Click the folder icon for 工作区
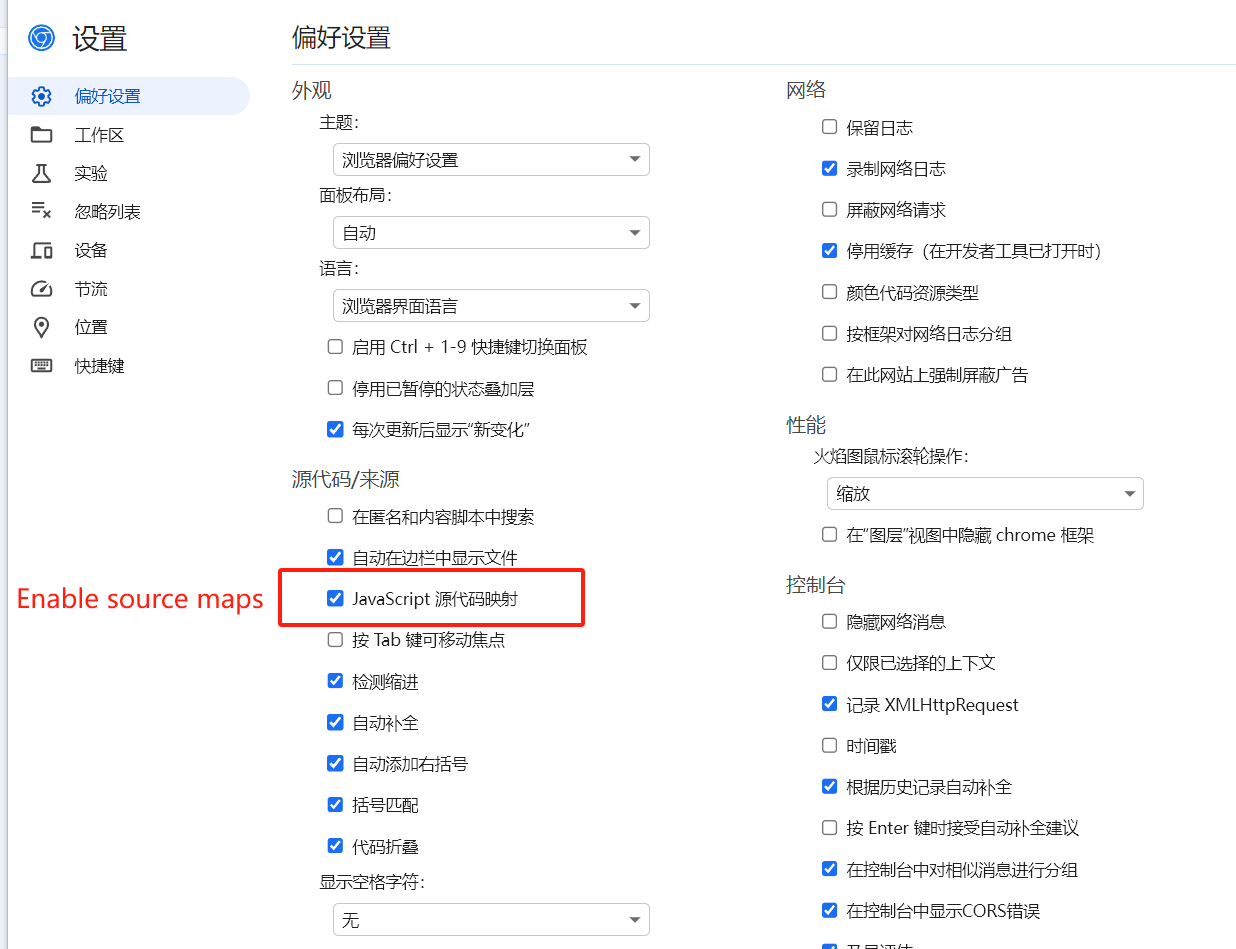 pos(41,135)
